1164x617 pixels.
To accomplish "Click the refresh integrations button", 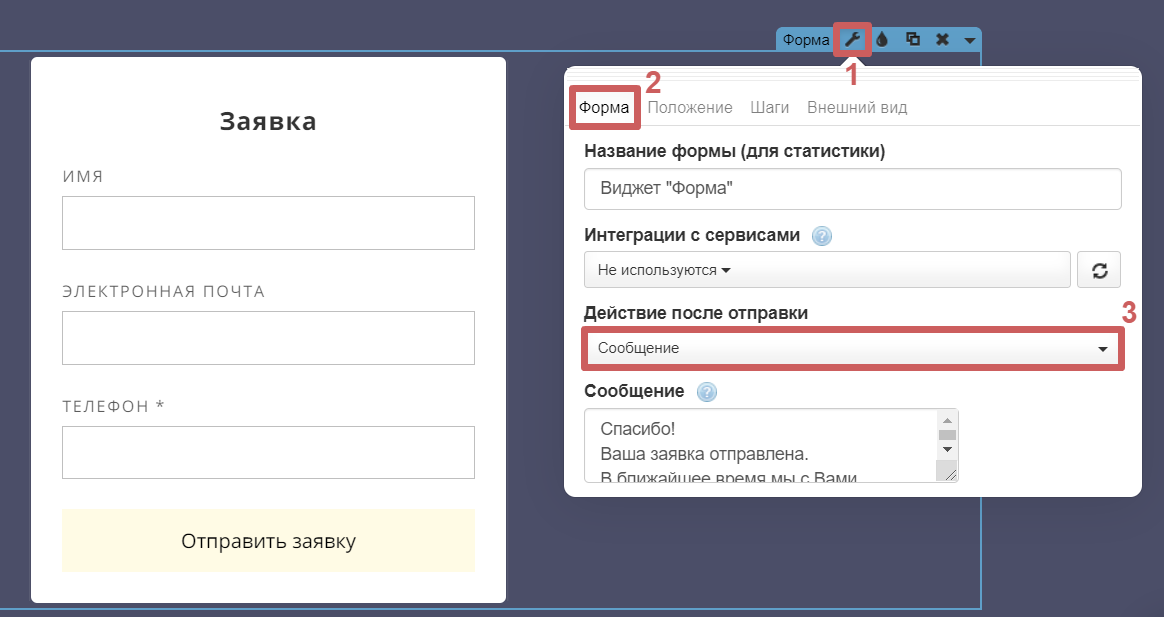I will [x=1098, y=270].
